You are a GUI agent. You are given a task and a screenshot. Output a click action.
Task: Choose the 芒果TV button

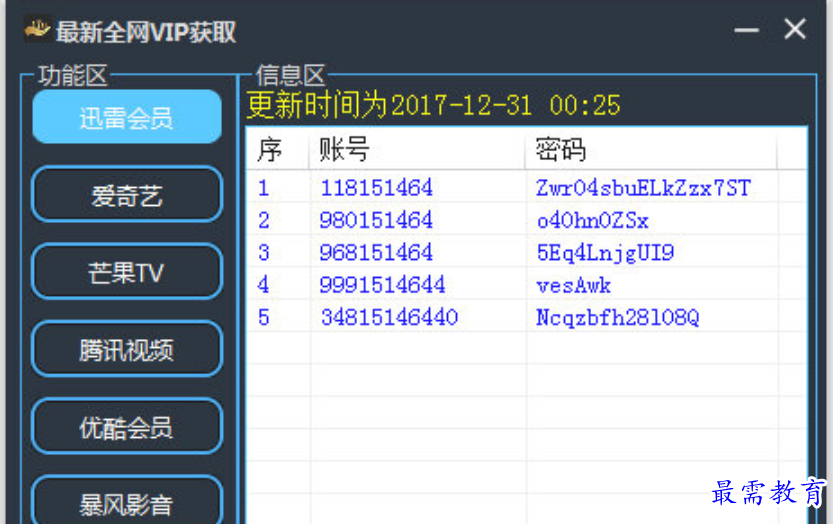(127, 272)
